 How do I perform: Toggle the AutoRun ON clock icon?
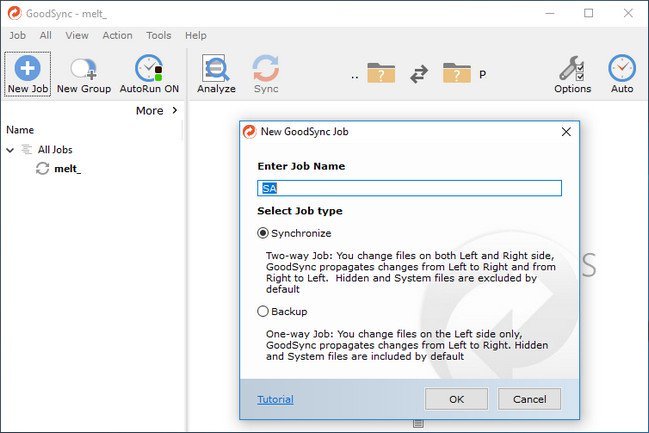pos(150,70)
